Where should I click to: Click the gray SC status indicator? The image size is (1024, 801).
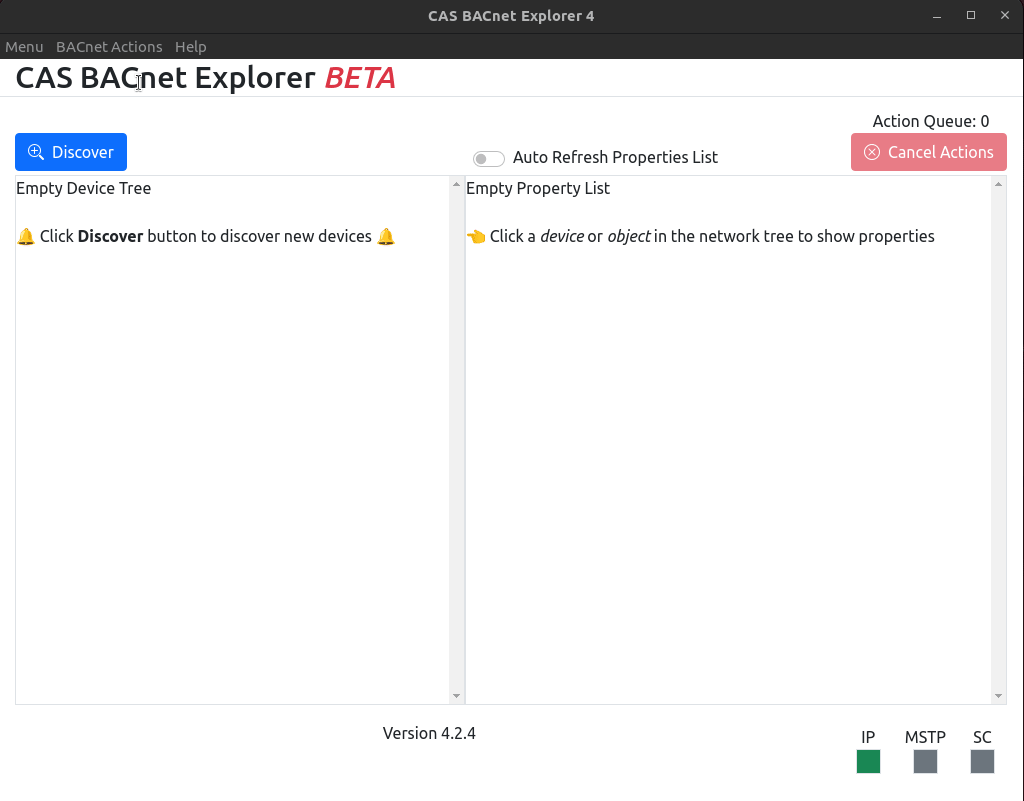982,761
